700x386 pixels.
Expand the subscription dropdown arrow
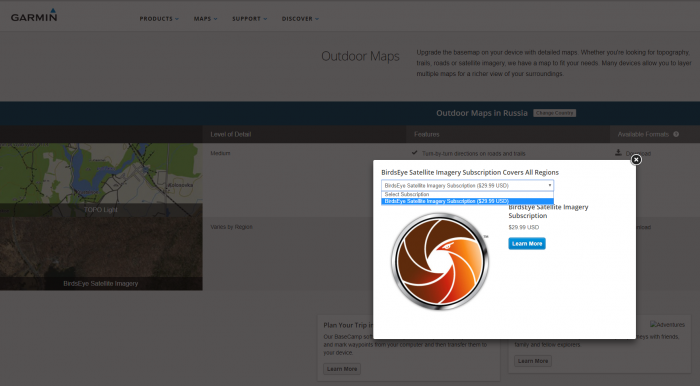550,185
